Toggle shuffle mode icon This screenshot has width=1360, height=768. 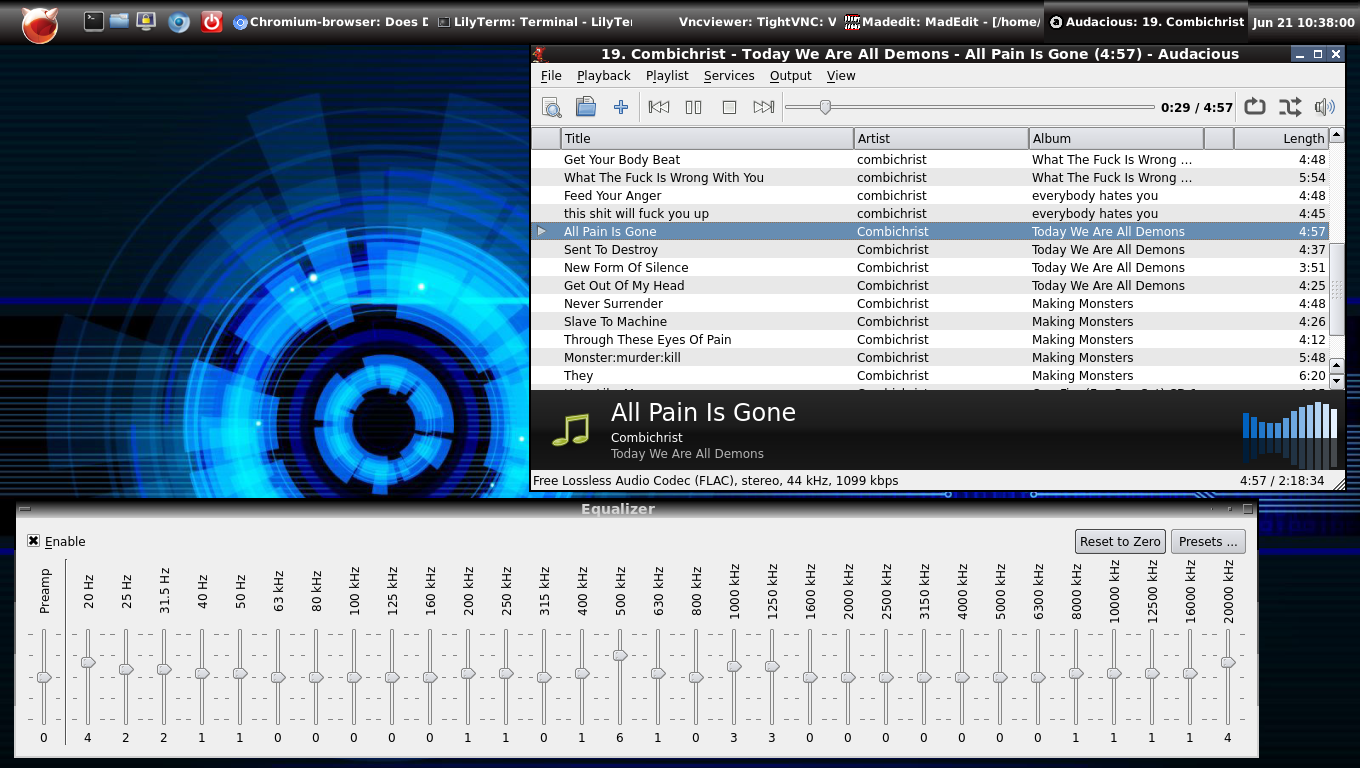point(1290,107)
